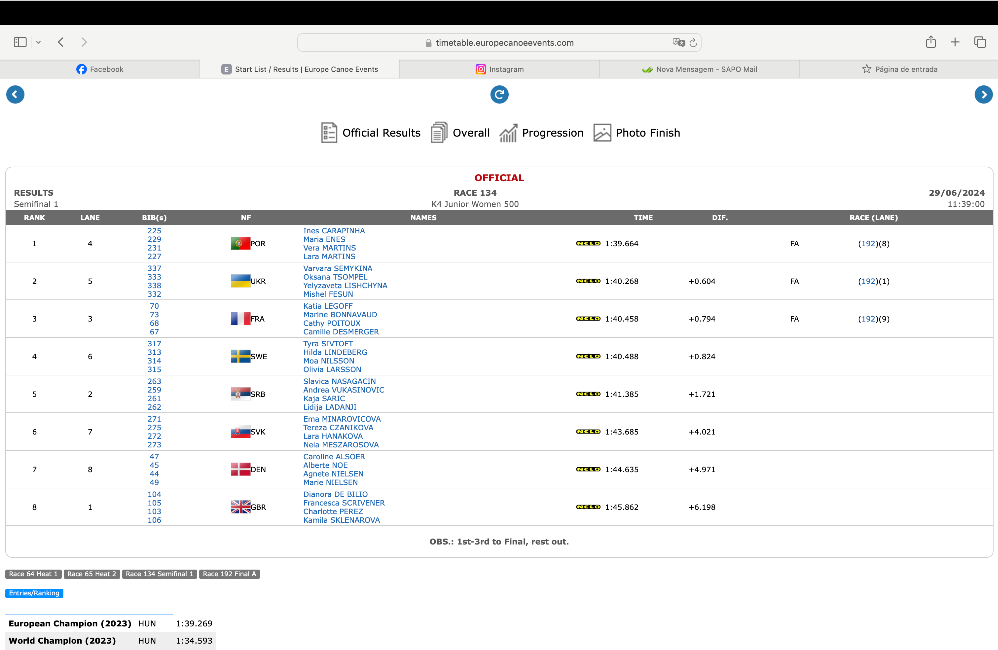
Task: Open Race 64 Heat 1 results
Action: pos(33,574)
